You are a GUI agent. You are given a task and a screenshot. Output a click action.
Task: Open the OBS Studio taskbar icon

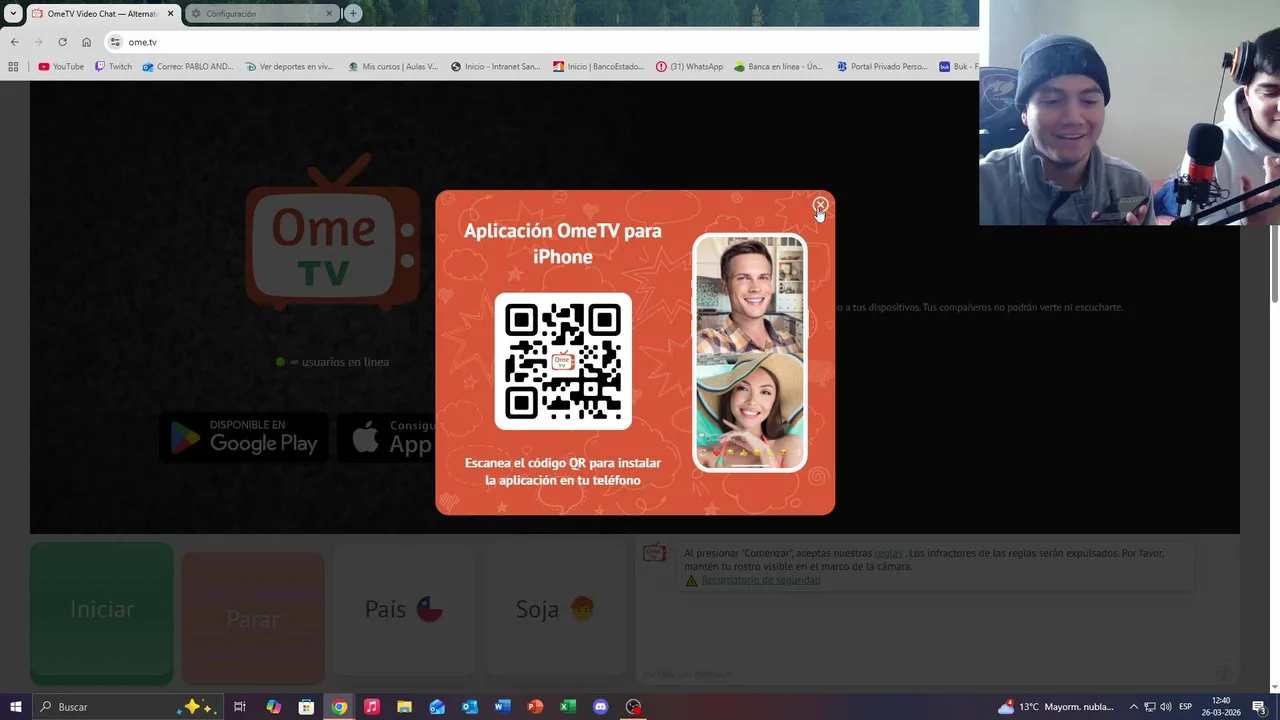[x=633, y=707]
